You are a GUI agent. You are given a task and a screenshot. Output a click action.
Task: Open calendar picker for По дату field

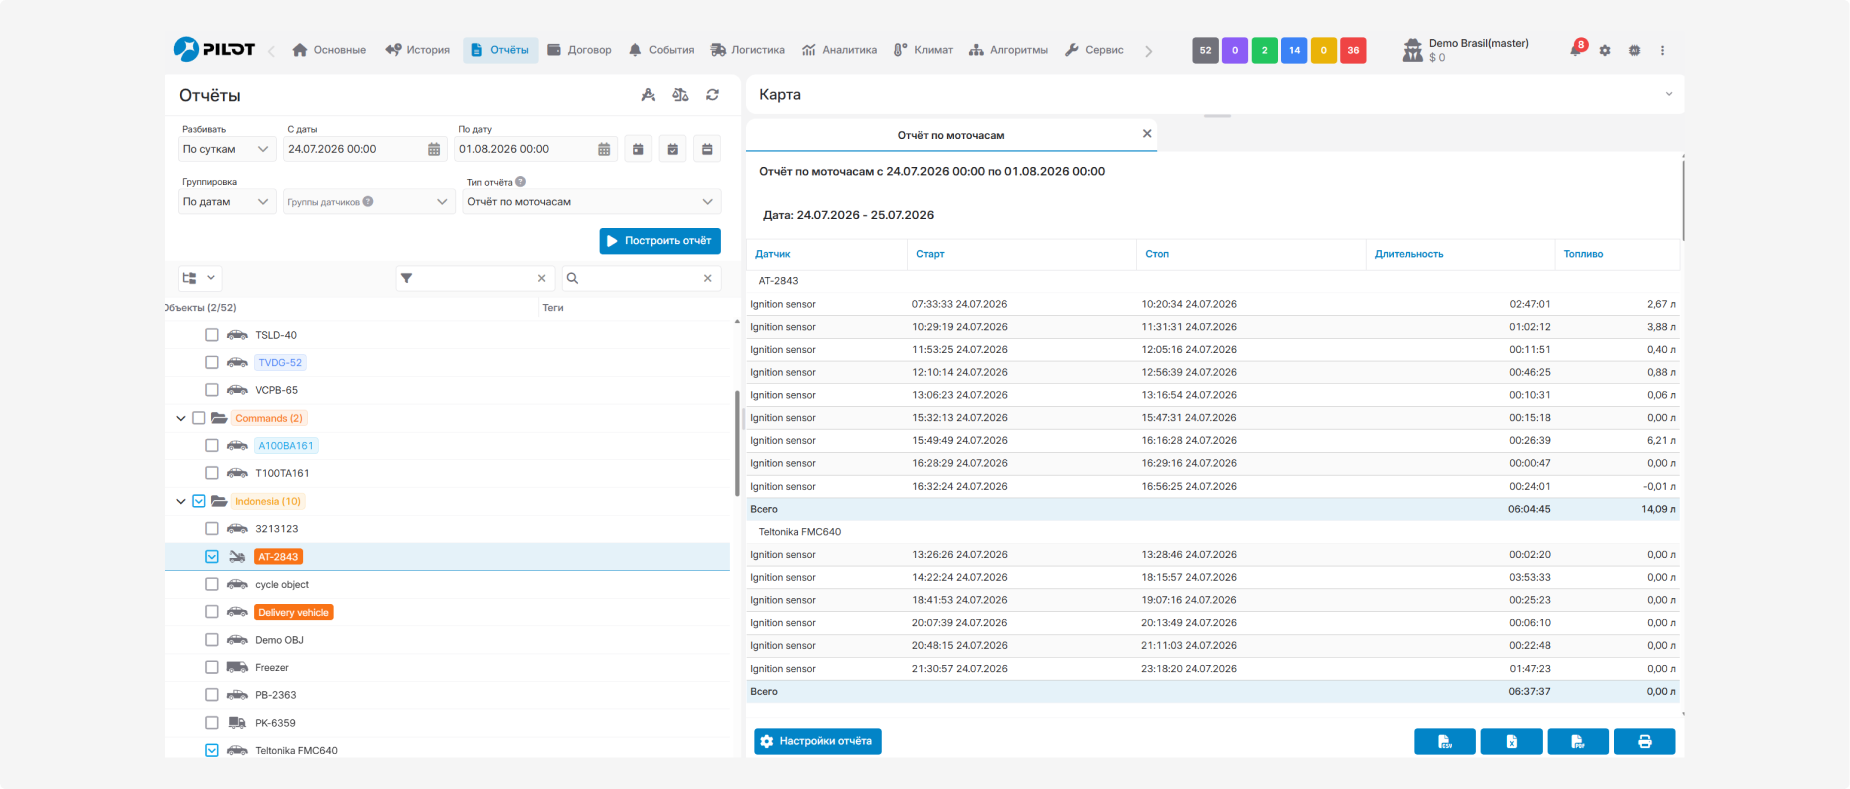tap(604, 149)
